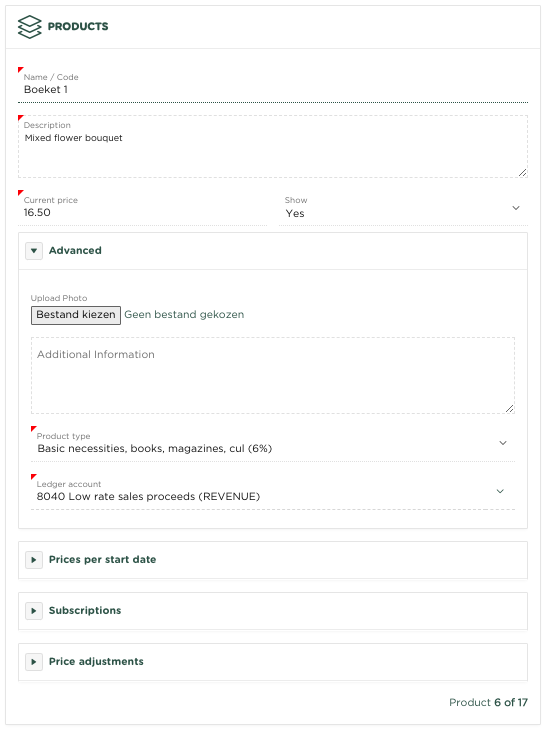Click the Bestand kiezen file button
Viewport: 547px width, 731px height.
point(76,315)
